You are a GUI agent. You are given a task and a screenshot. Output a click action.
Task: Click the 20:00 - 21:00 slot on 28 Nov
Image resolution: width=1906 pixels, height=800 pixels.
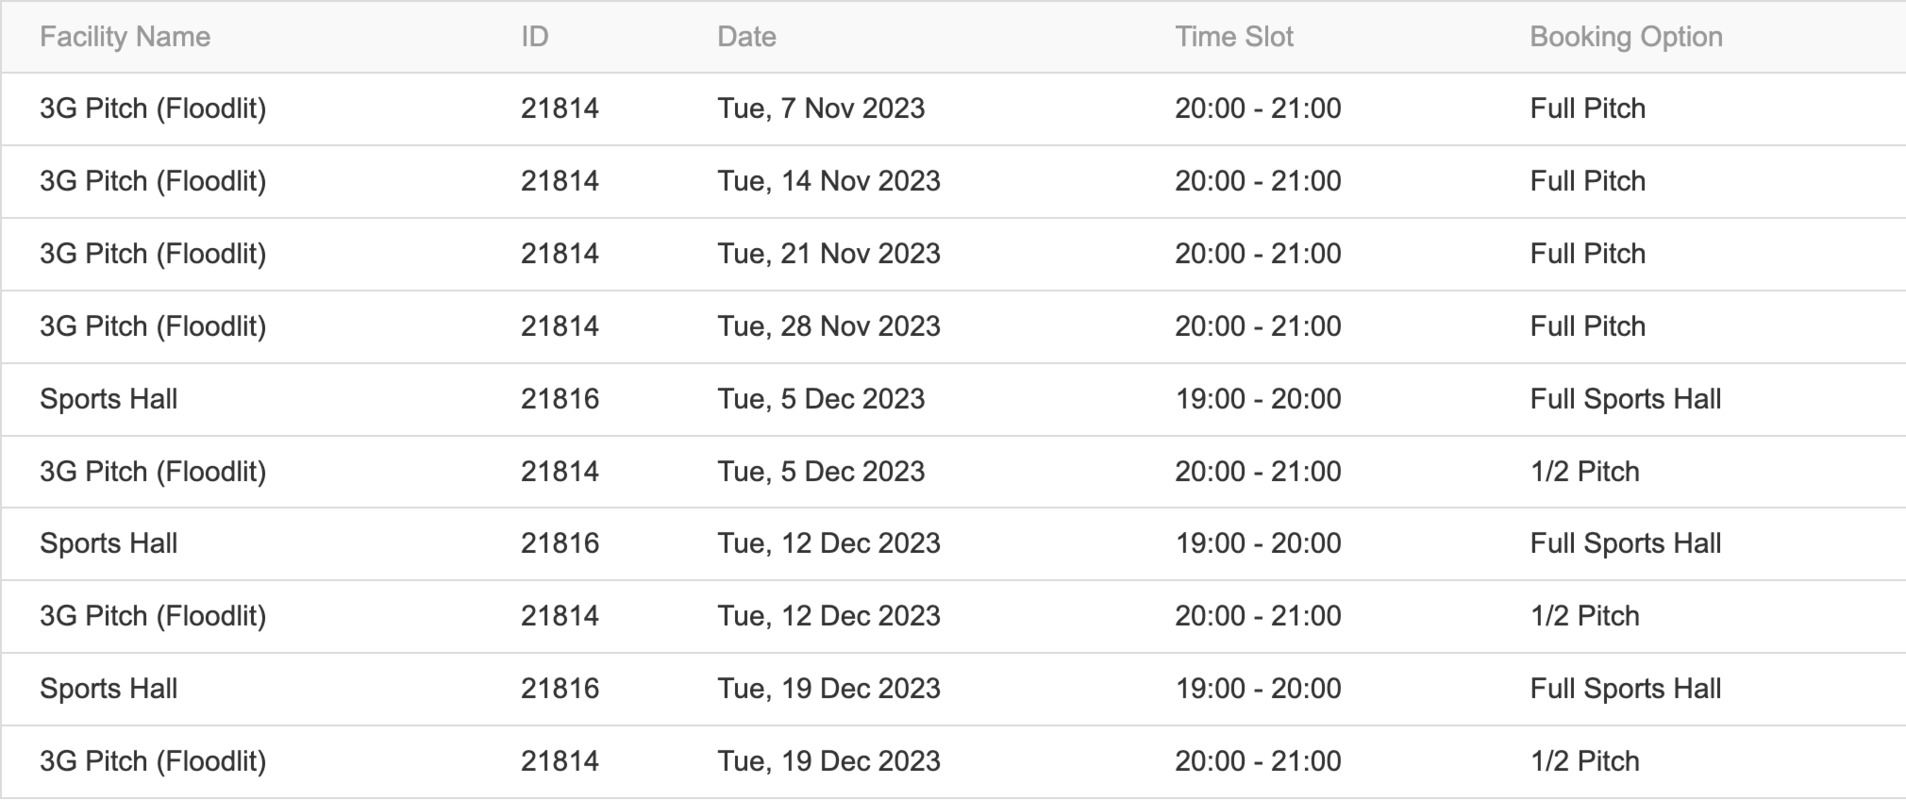tap(1258, 326)
